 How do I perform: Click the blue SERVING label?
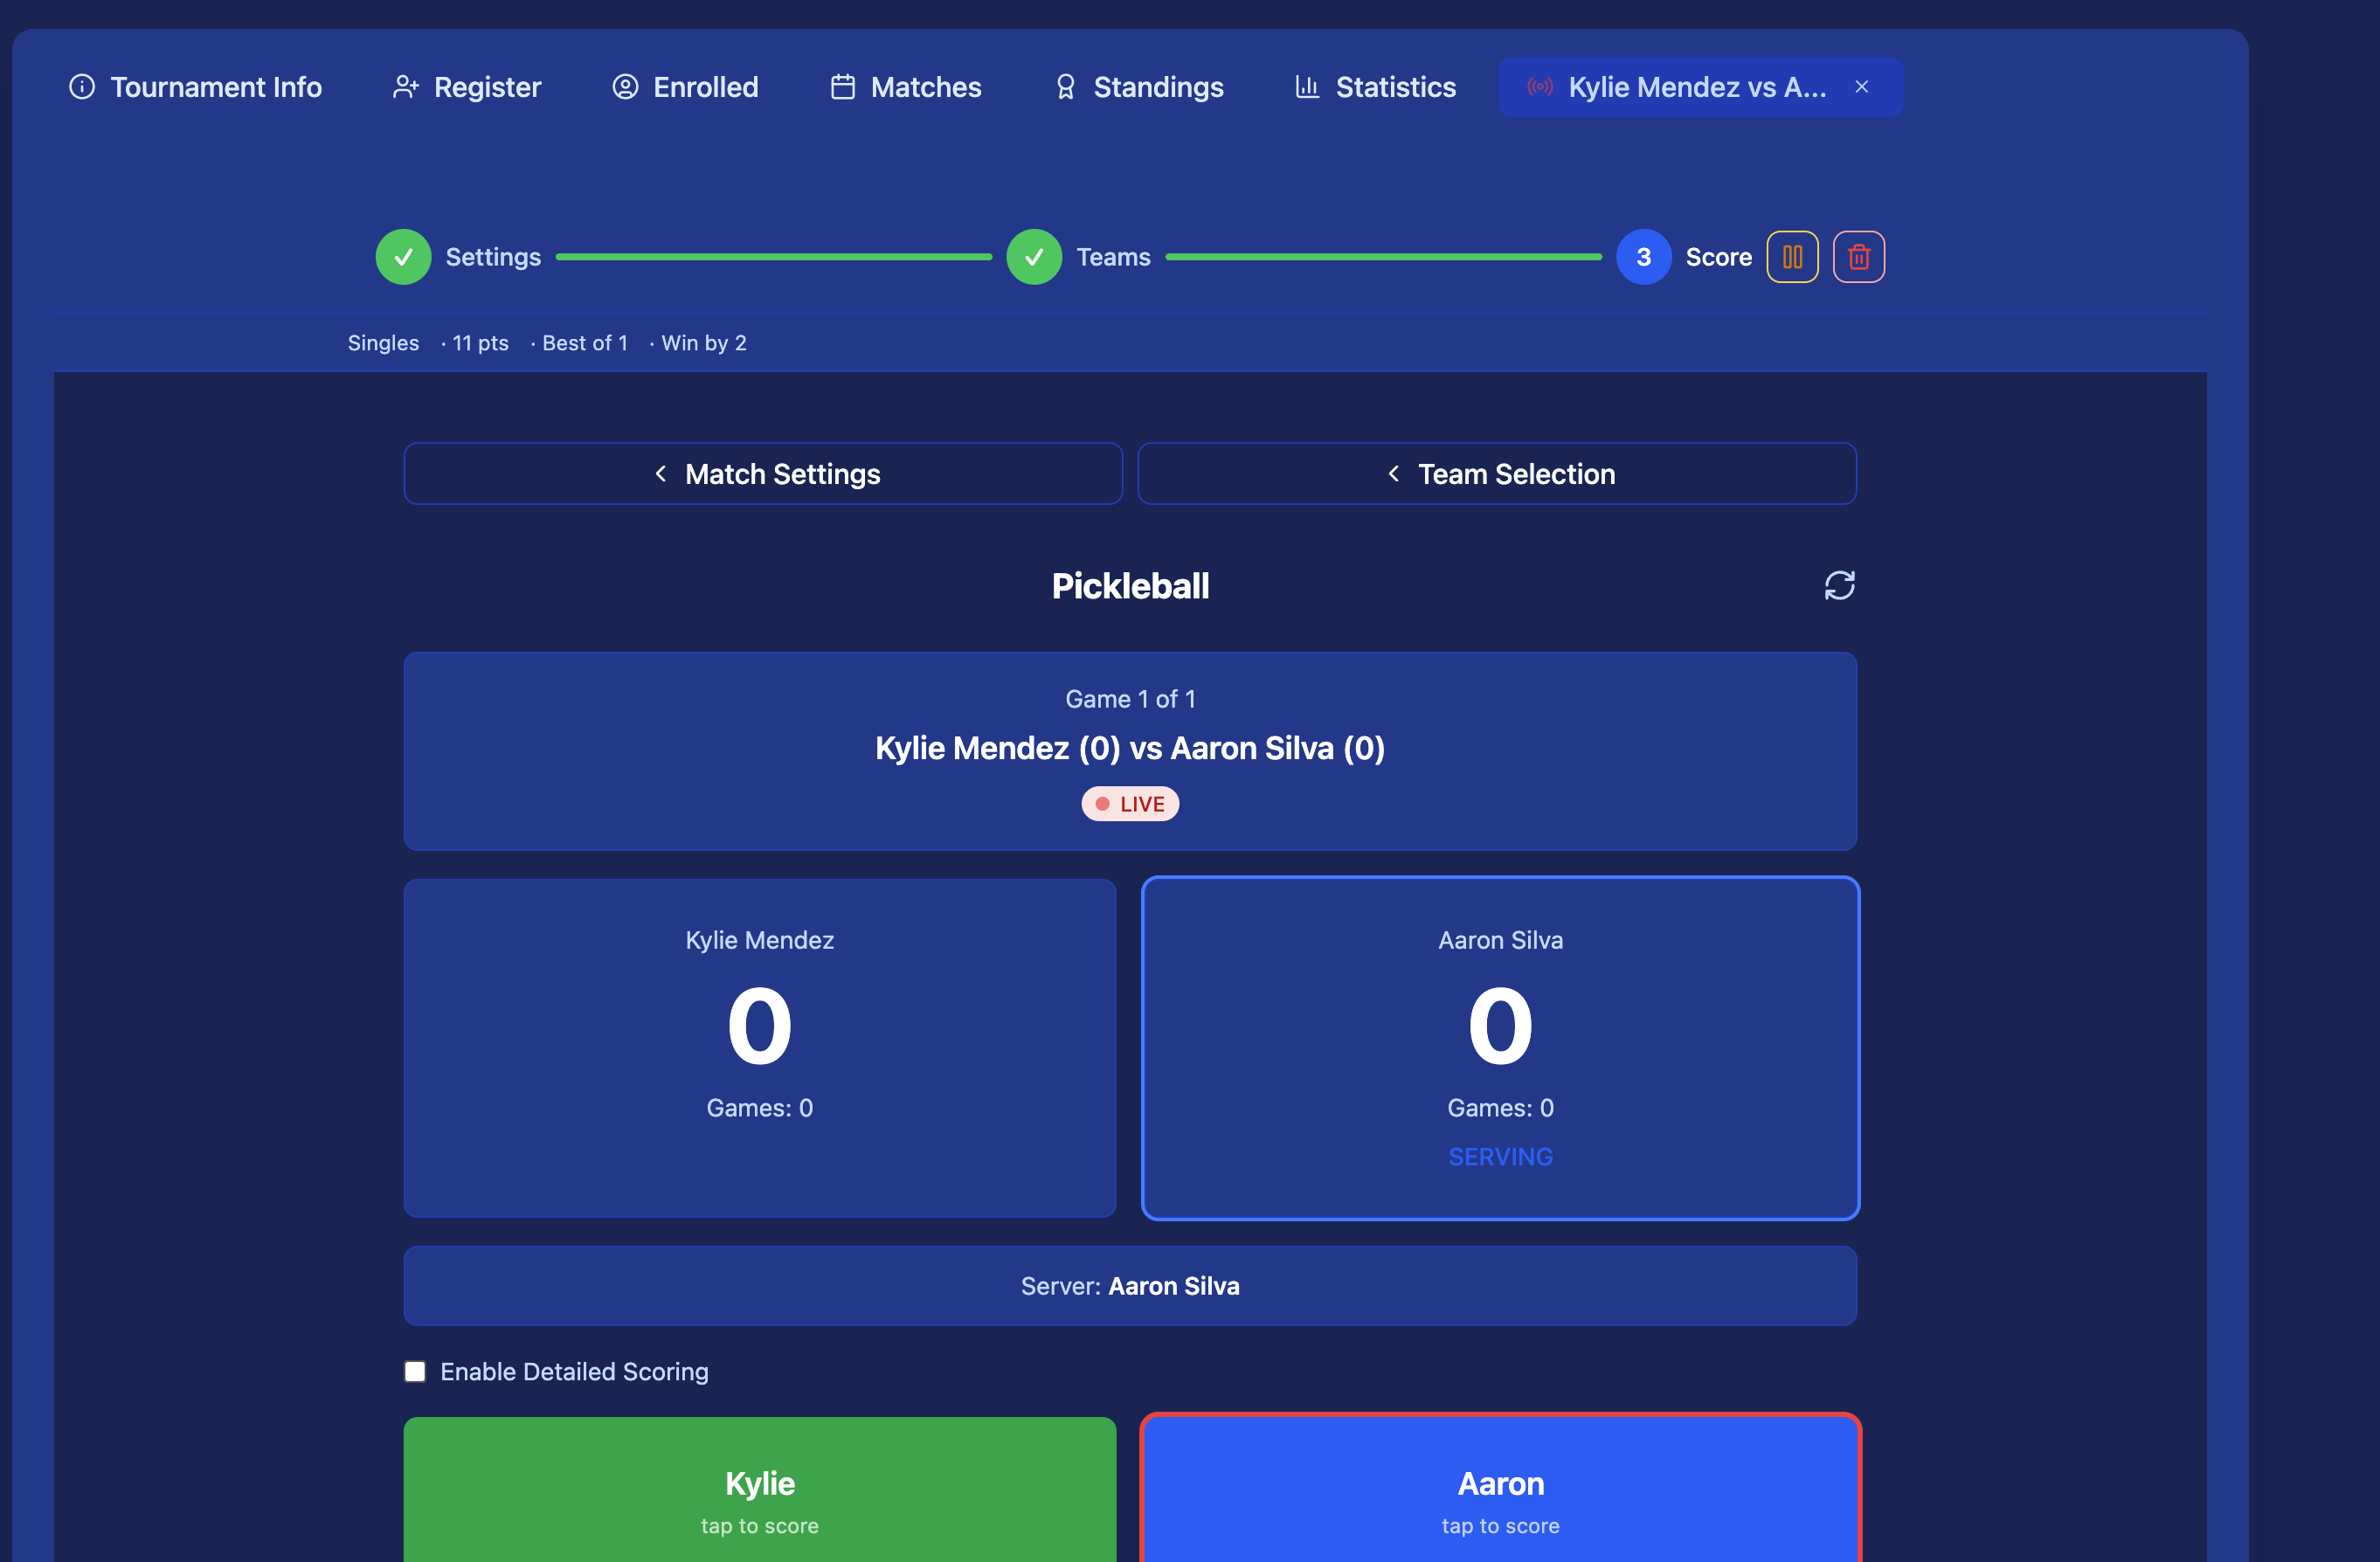(x=1500, y=1157)
